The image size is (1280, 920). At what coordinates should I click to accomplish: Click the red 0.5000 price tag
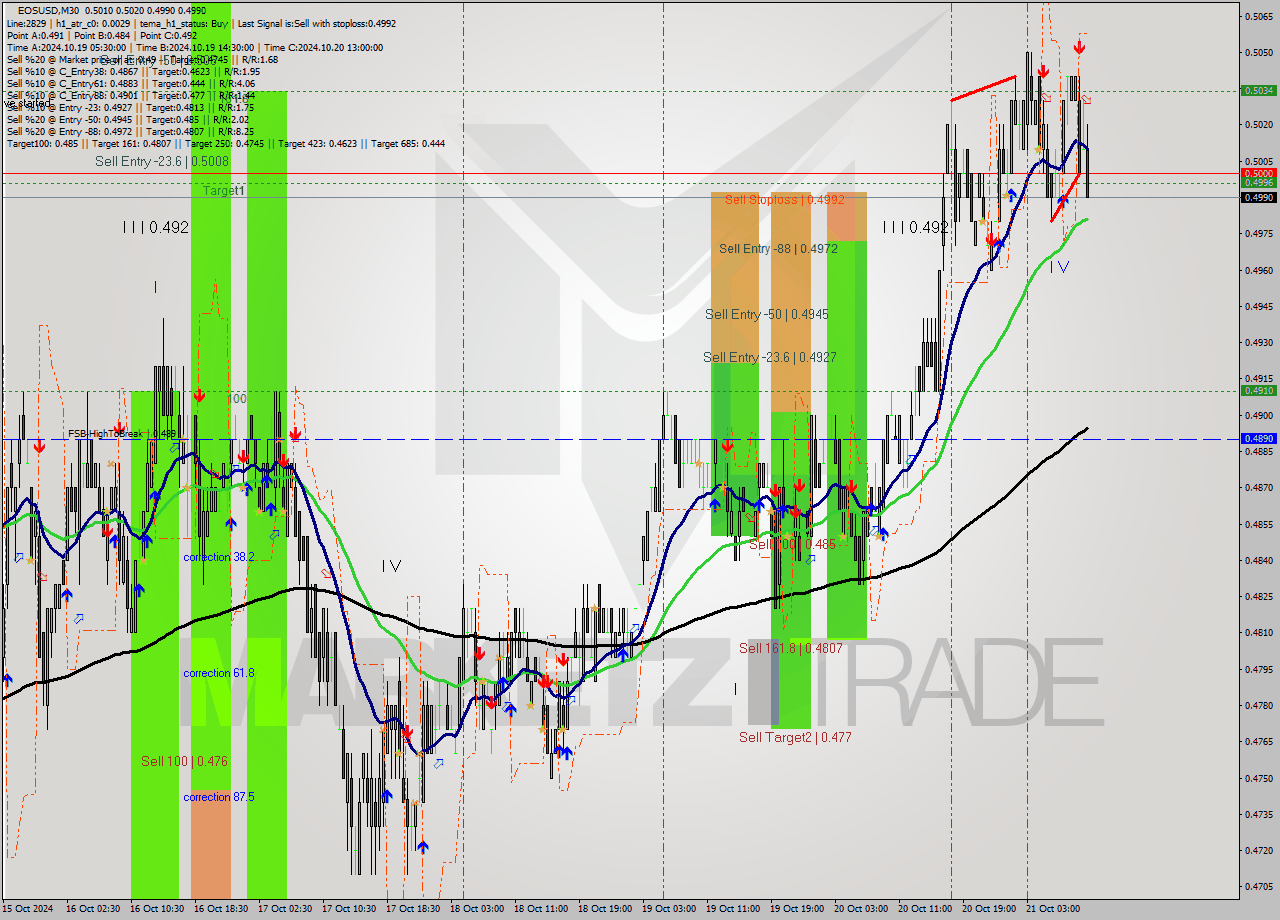coord(1258,173)
